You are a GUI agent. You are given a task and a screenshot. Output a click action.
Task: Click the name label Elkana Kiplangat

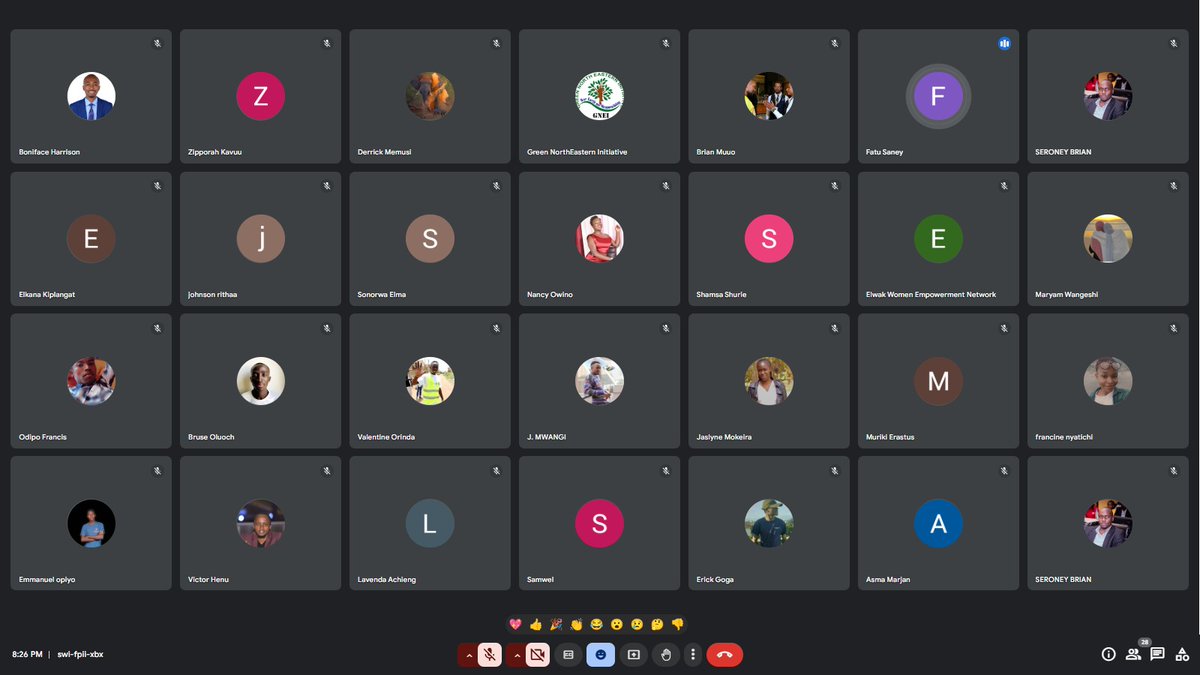[47, 295]
